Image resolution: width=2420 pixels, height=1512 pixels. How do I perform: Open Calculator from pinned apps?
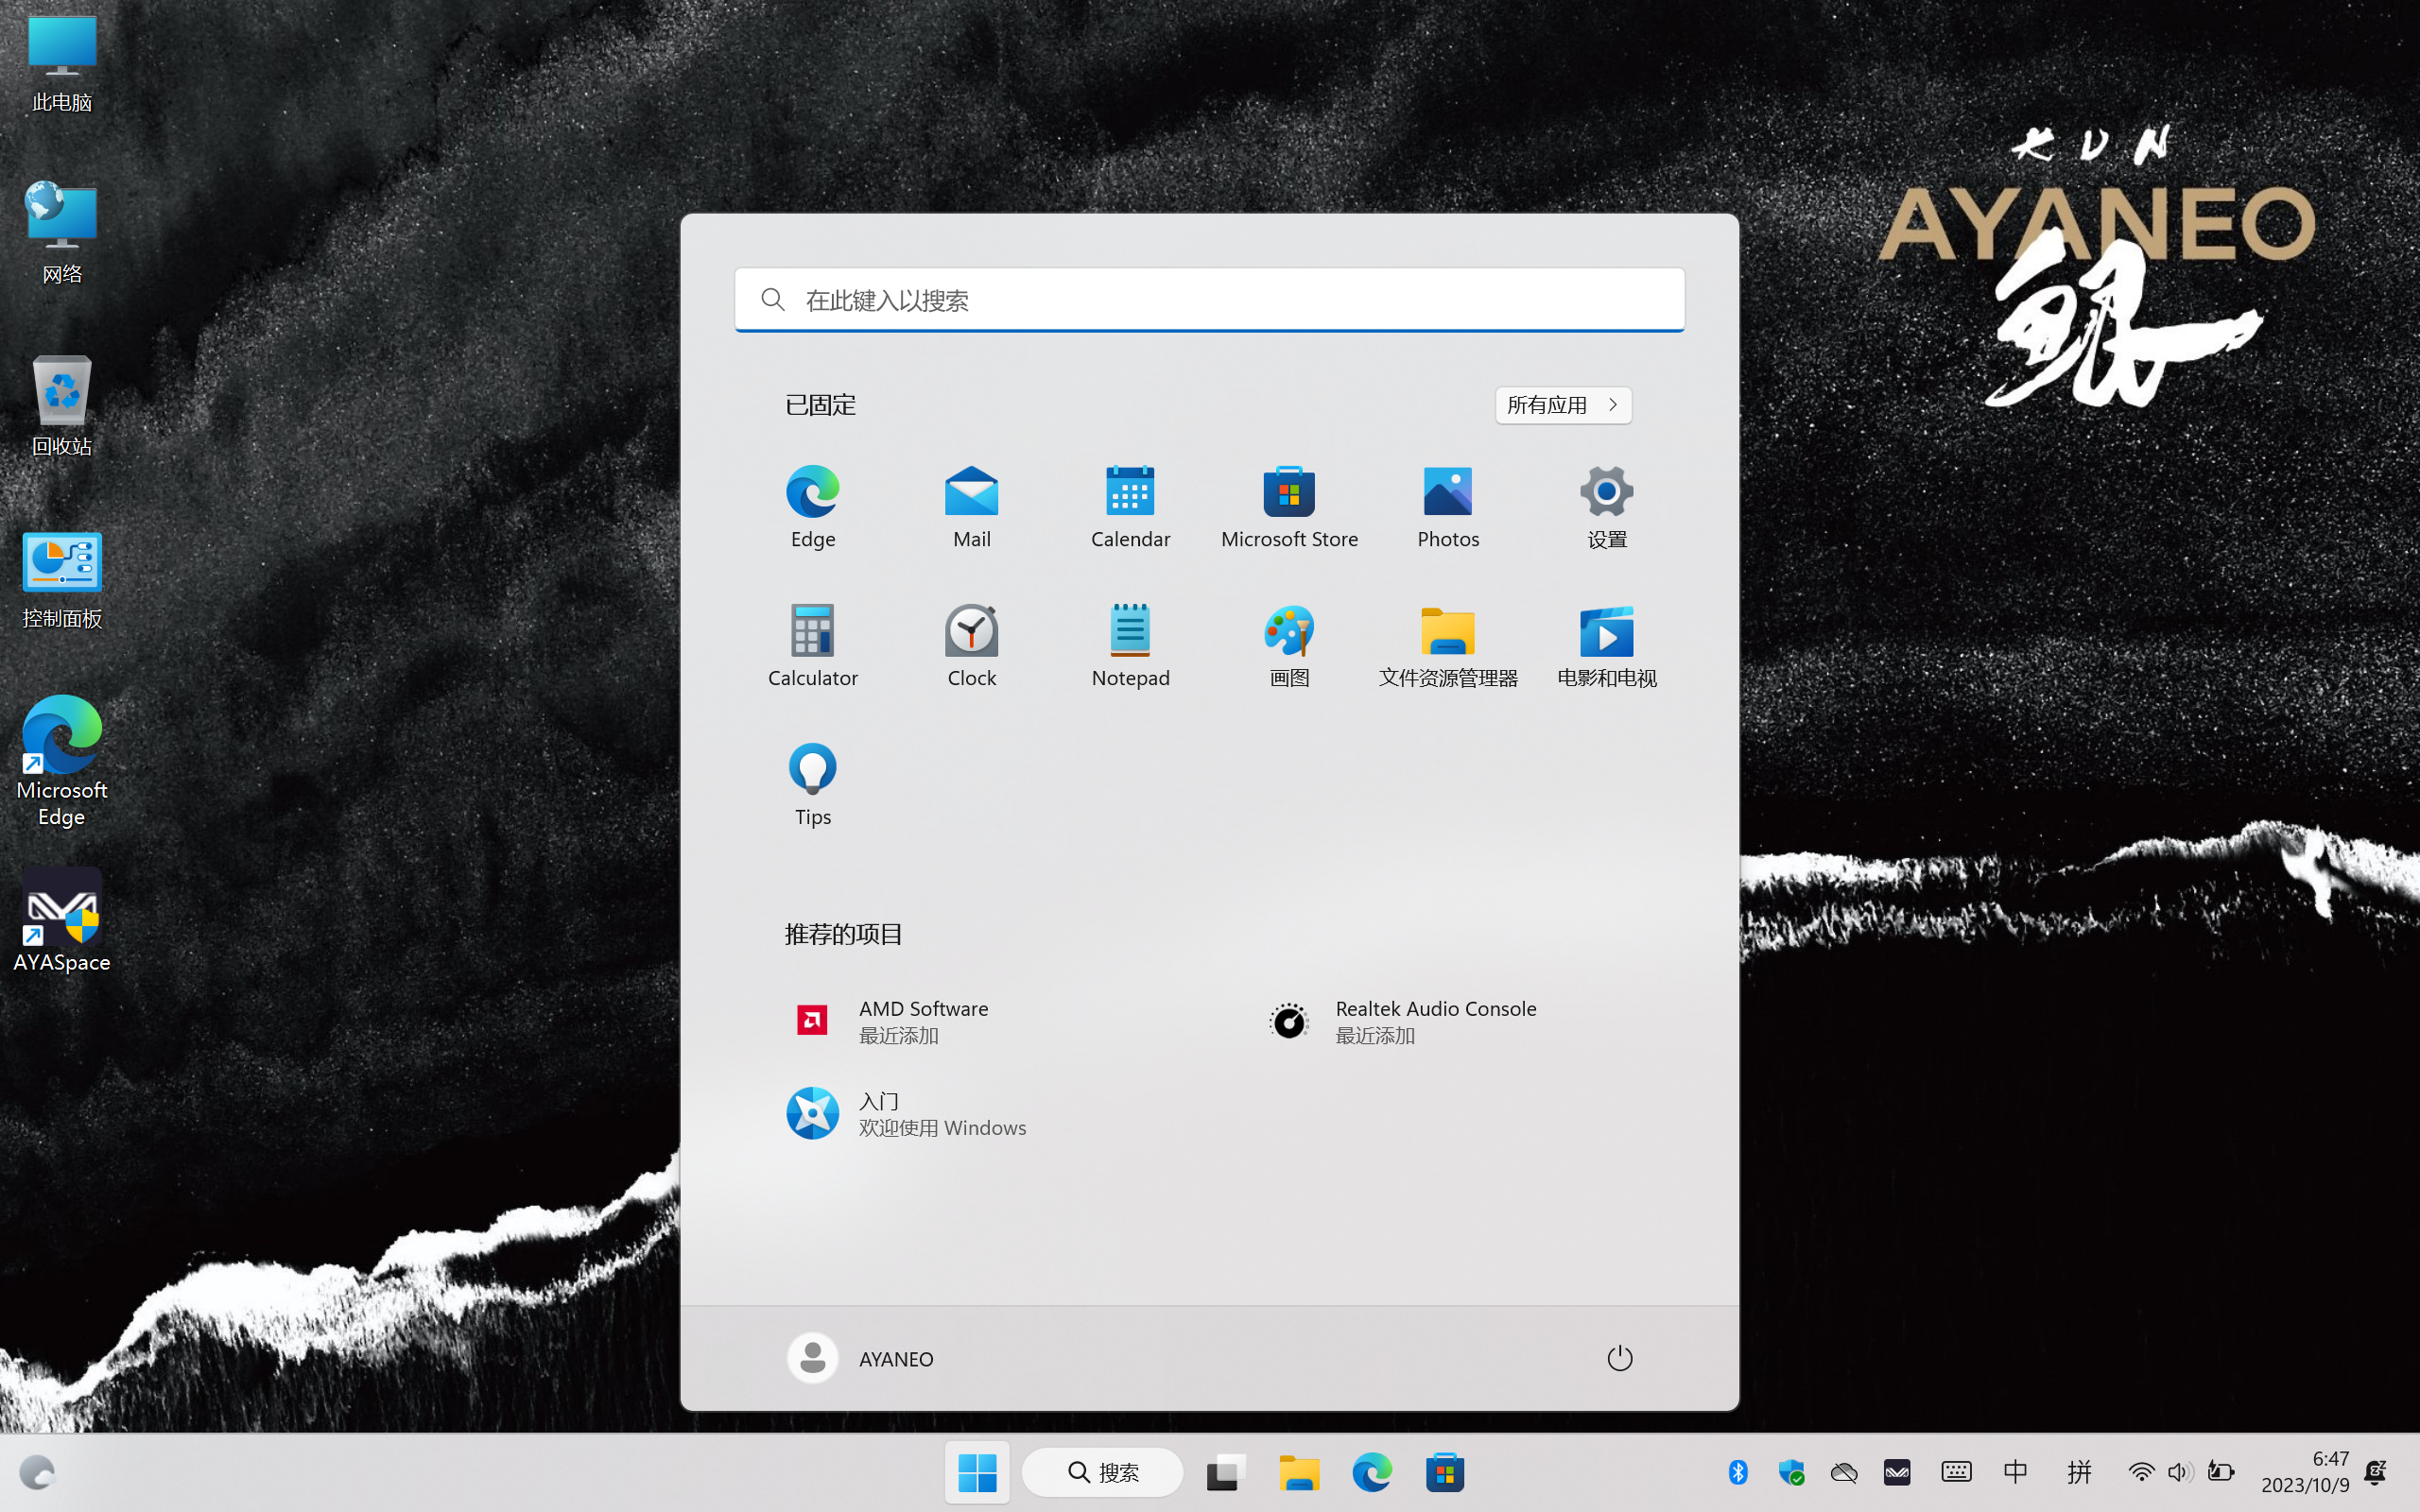click(812, 644)
